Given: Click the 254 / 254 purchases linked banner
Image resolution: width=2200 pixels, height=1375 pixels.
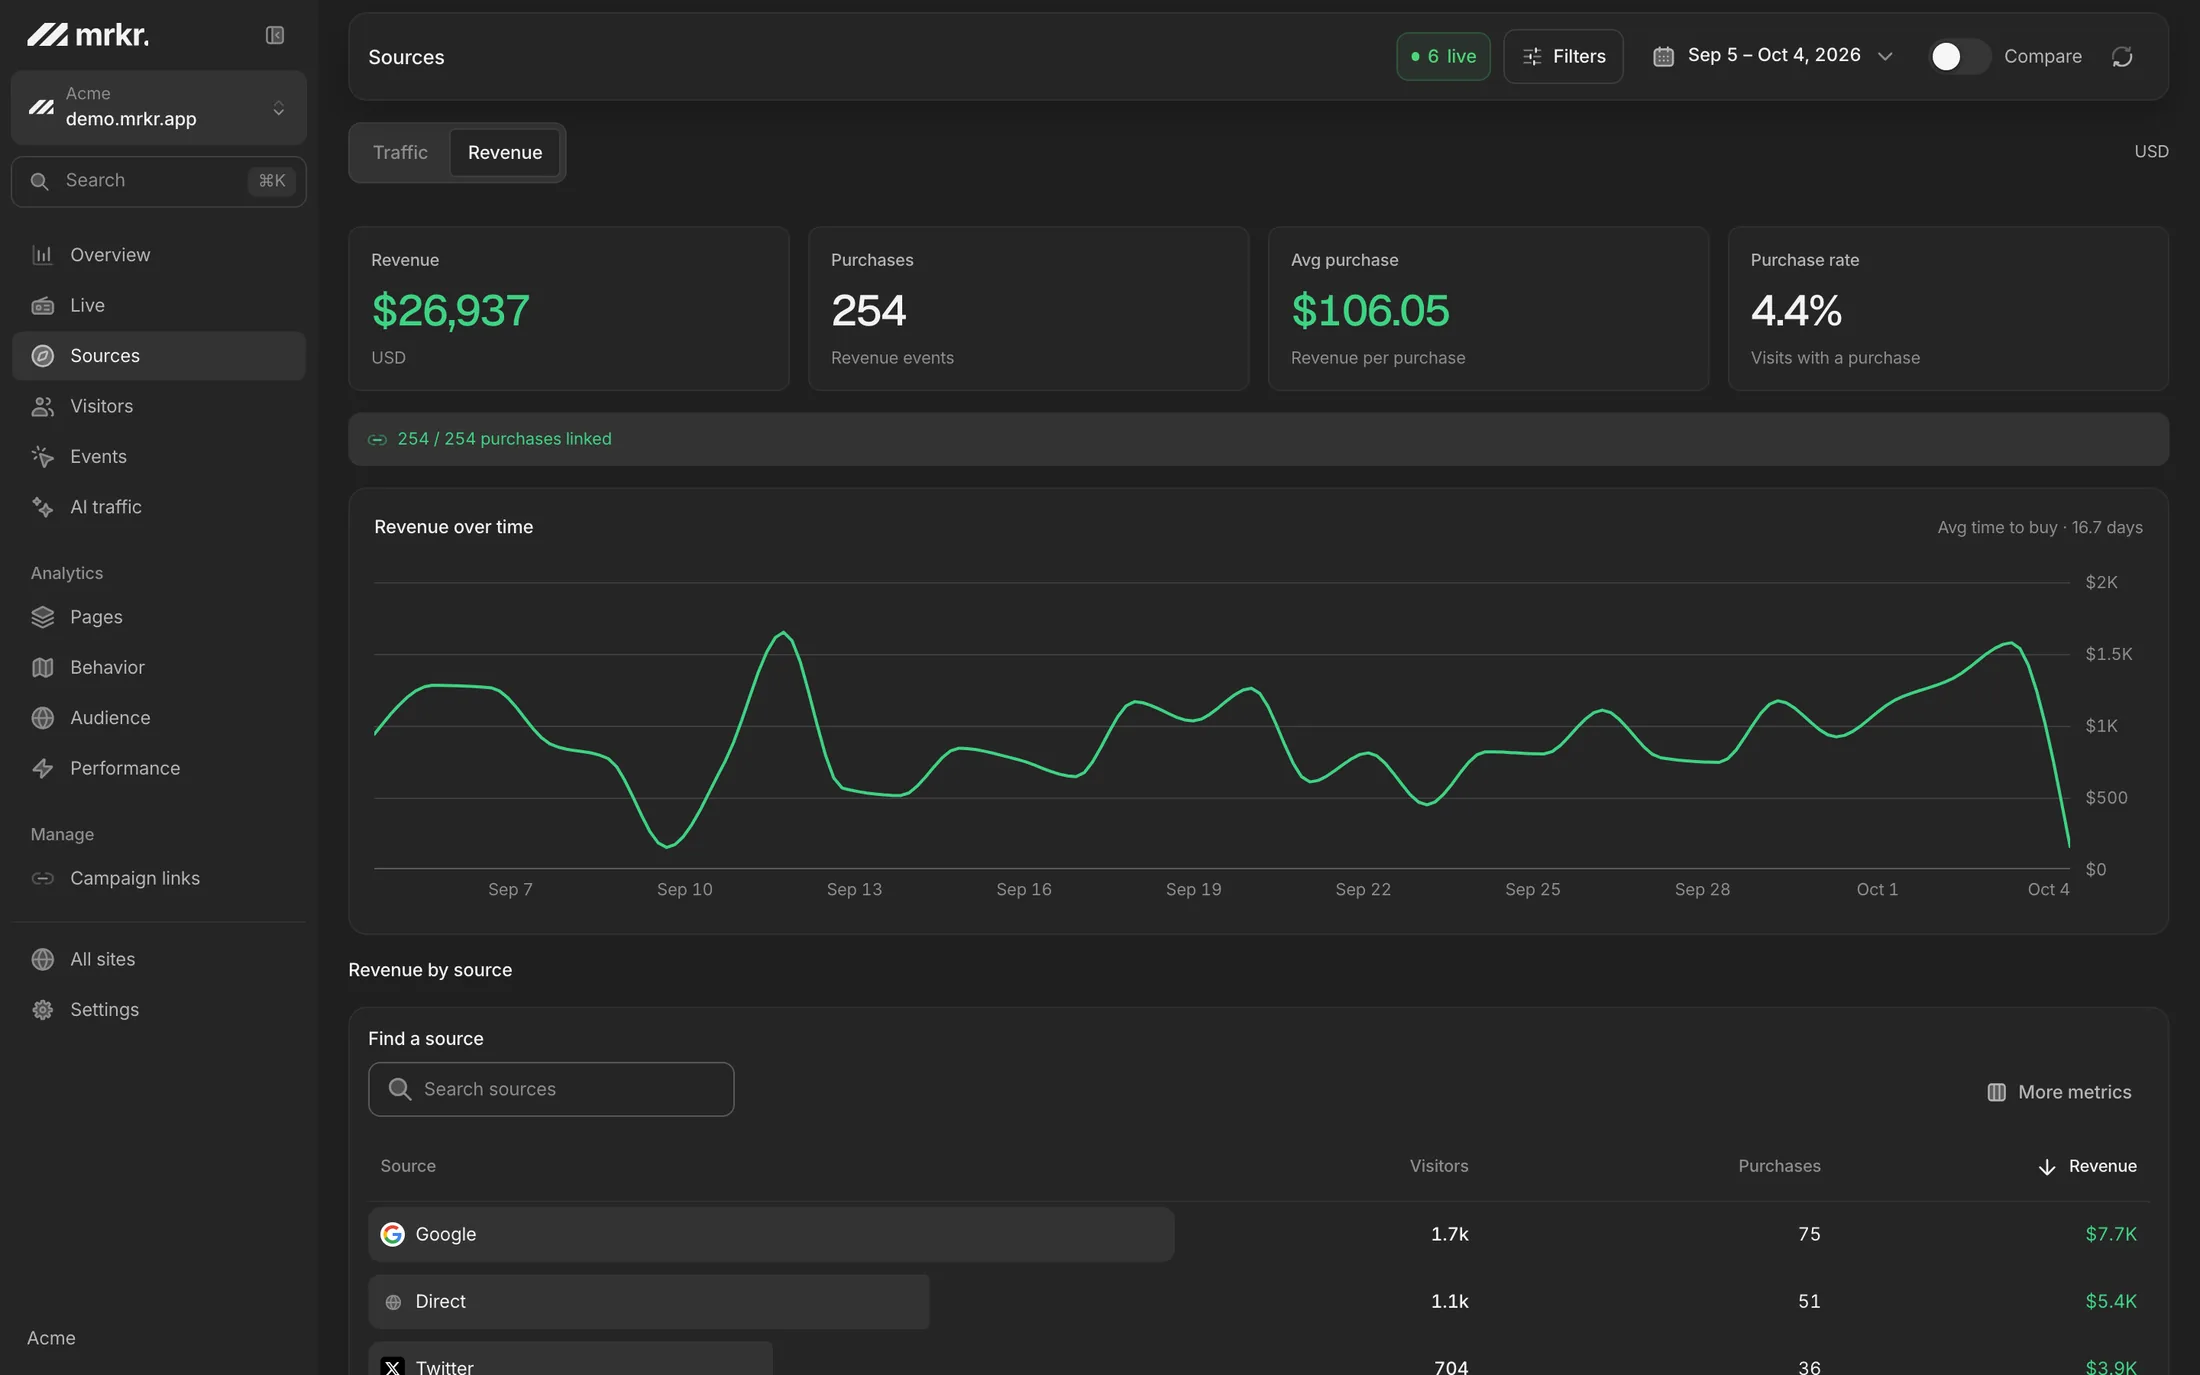Looking at the screenshot, I should pos(1258,439).
